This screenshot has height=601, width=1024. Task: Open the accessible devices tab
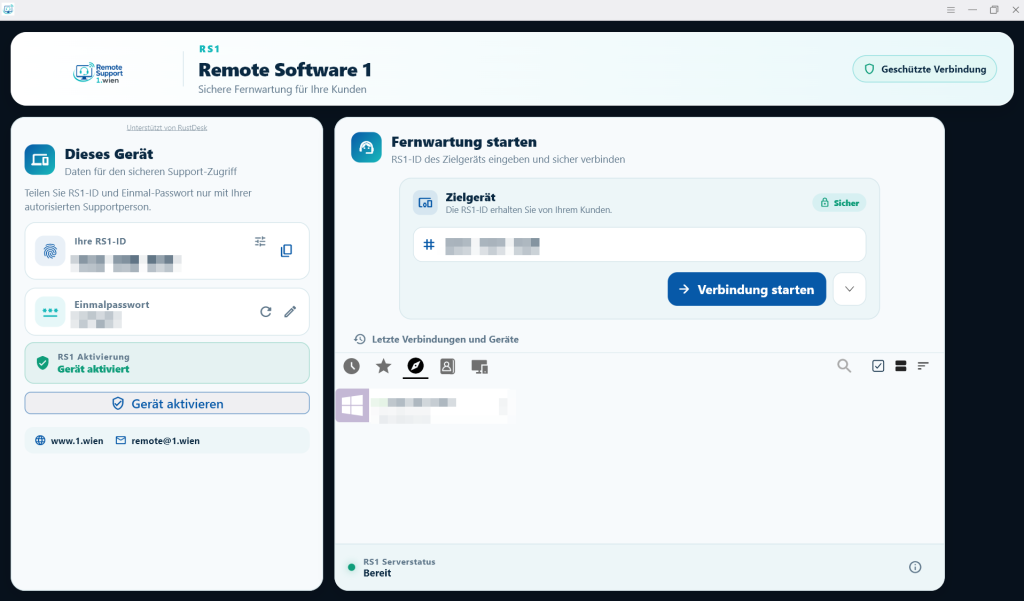[x=479, y=366]
